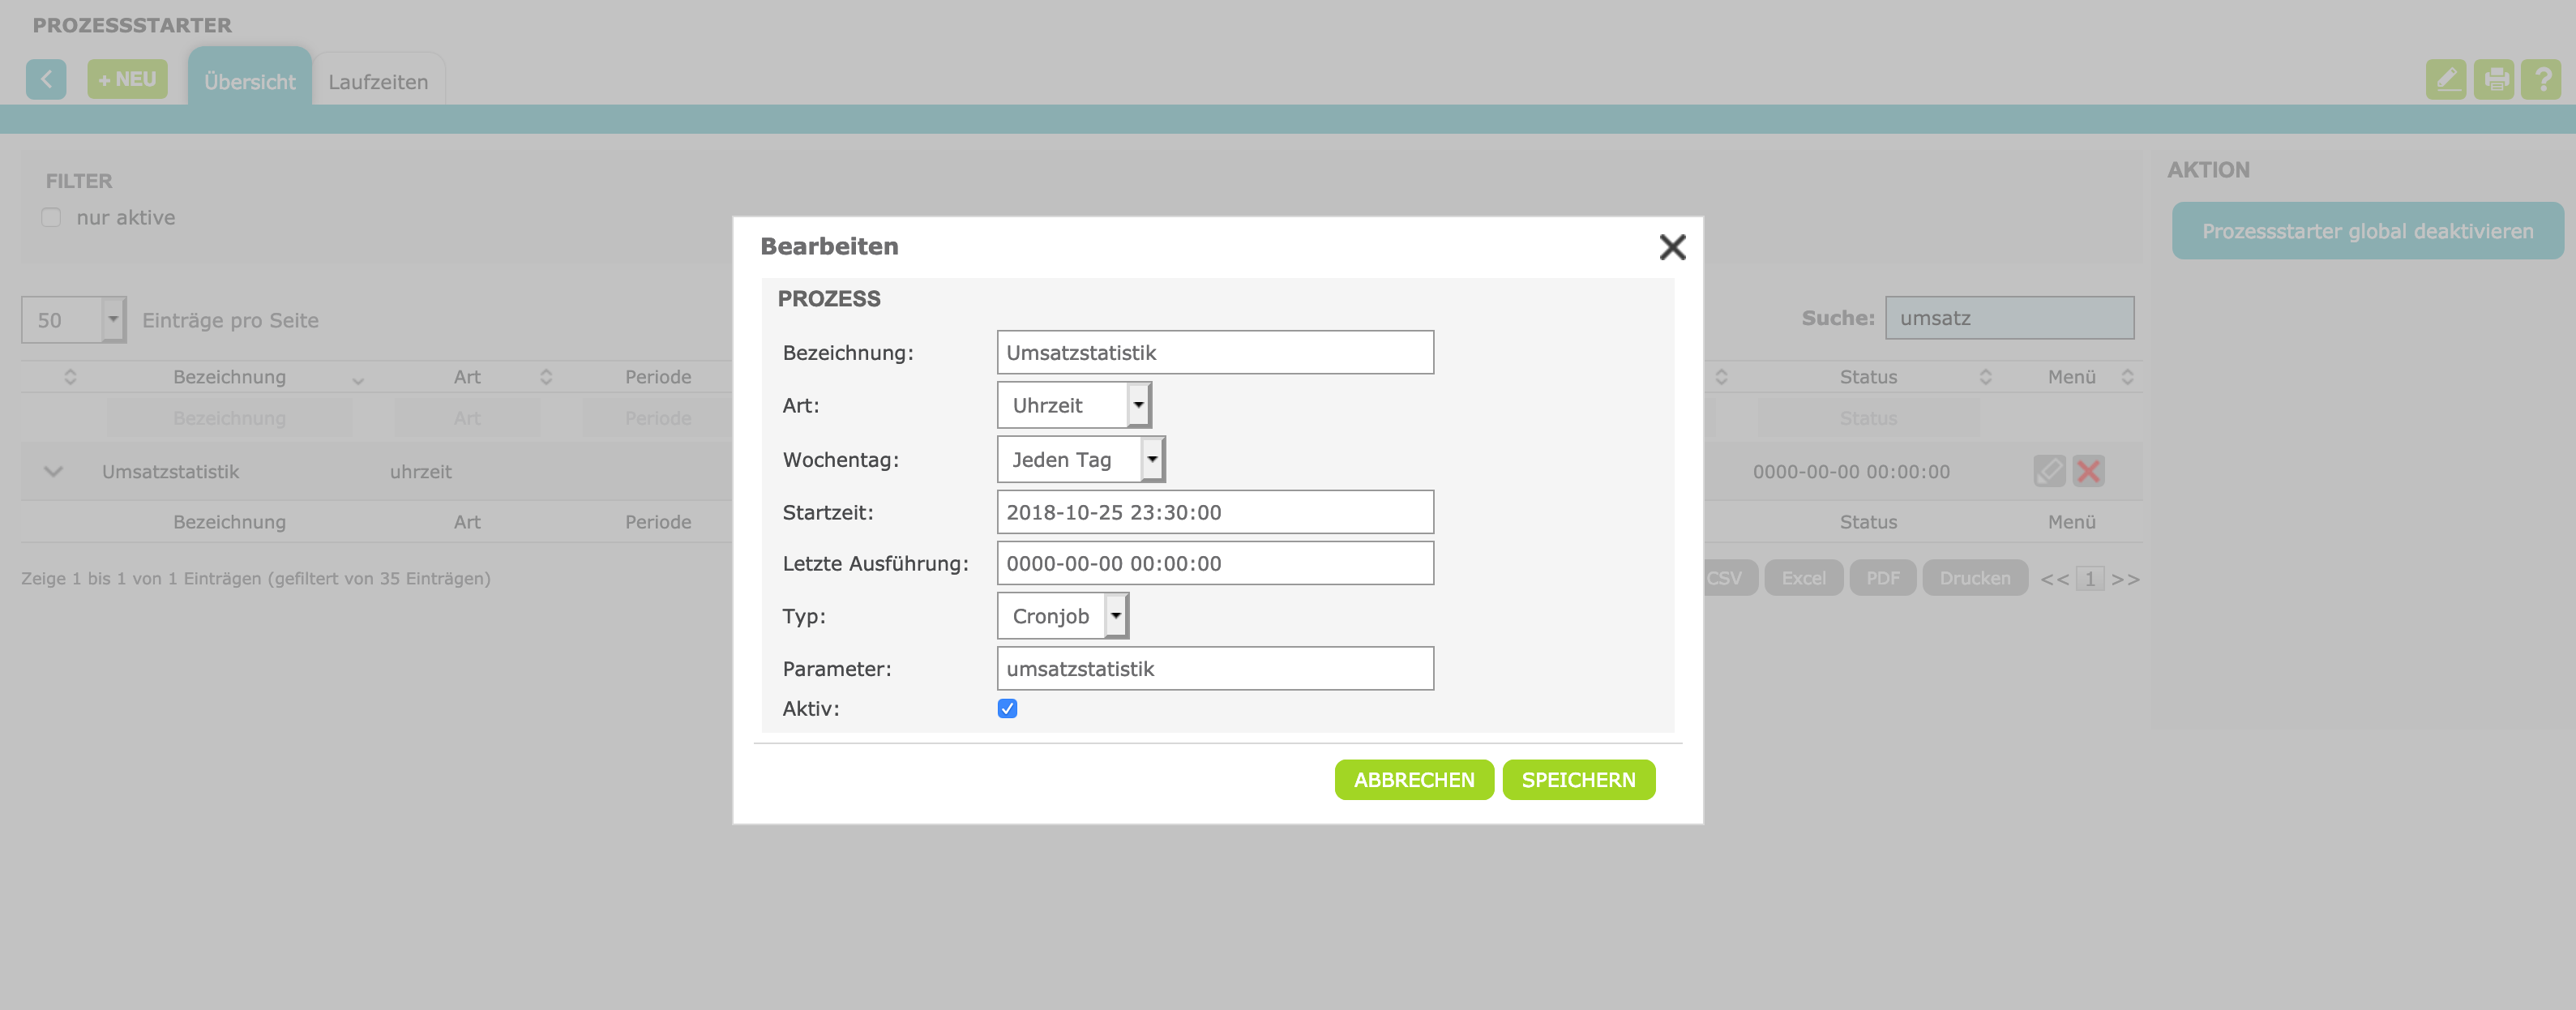Sort by Status column arrows
2576x1010 pixels.
1985,377
